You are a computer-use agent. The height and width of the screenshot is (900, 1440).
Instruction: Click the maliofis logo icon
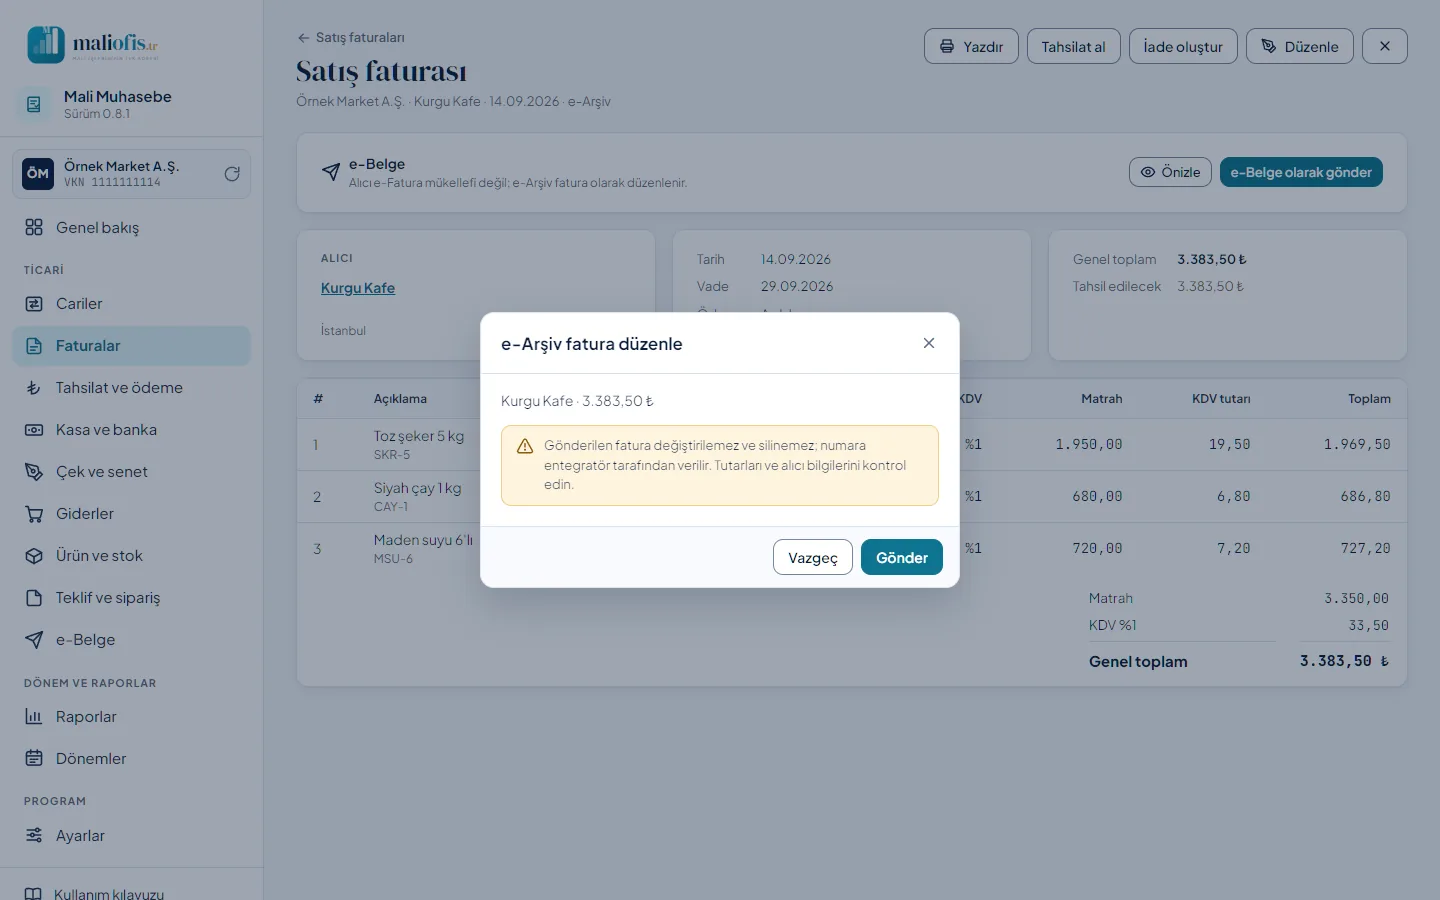tap(46, 44)
